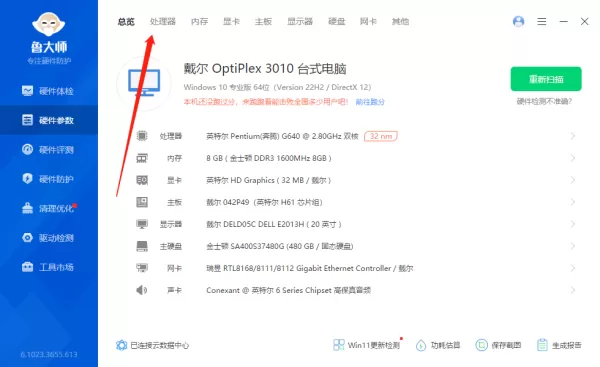Screen dimensions: 600x367
Task: Click the Pentium G640 processor description
Action: pos(282,136)
